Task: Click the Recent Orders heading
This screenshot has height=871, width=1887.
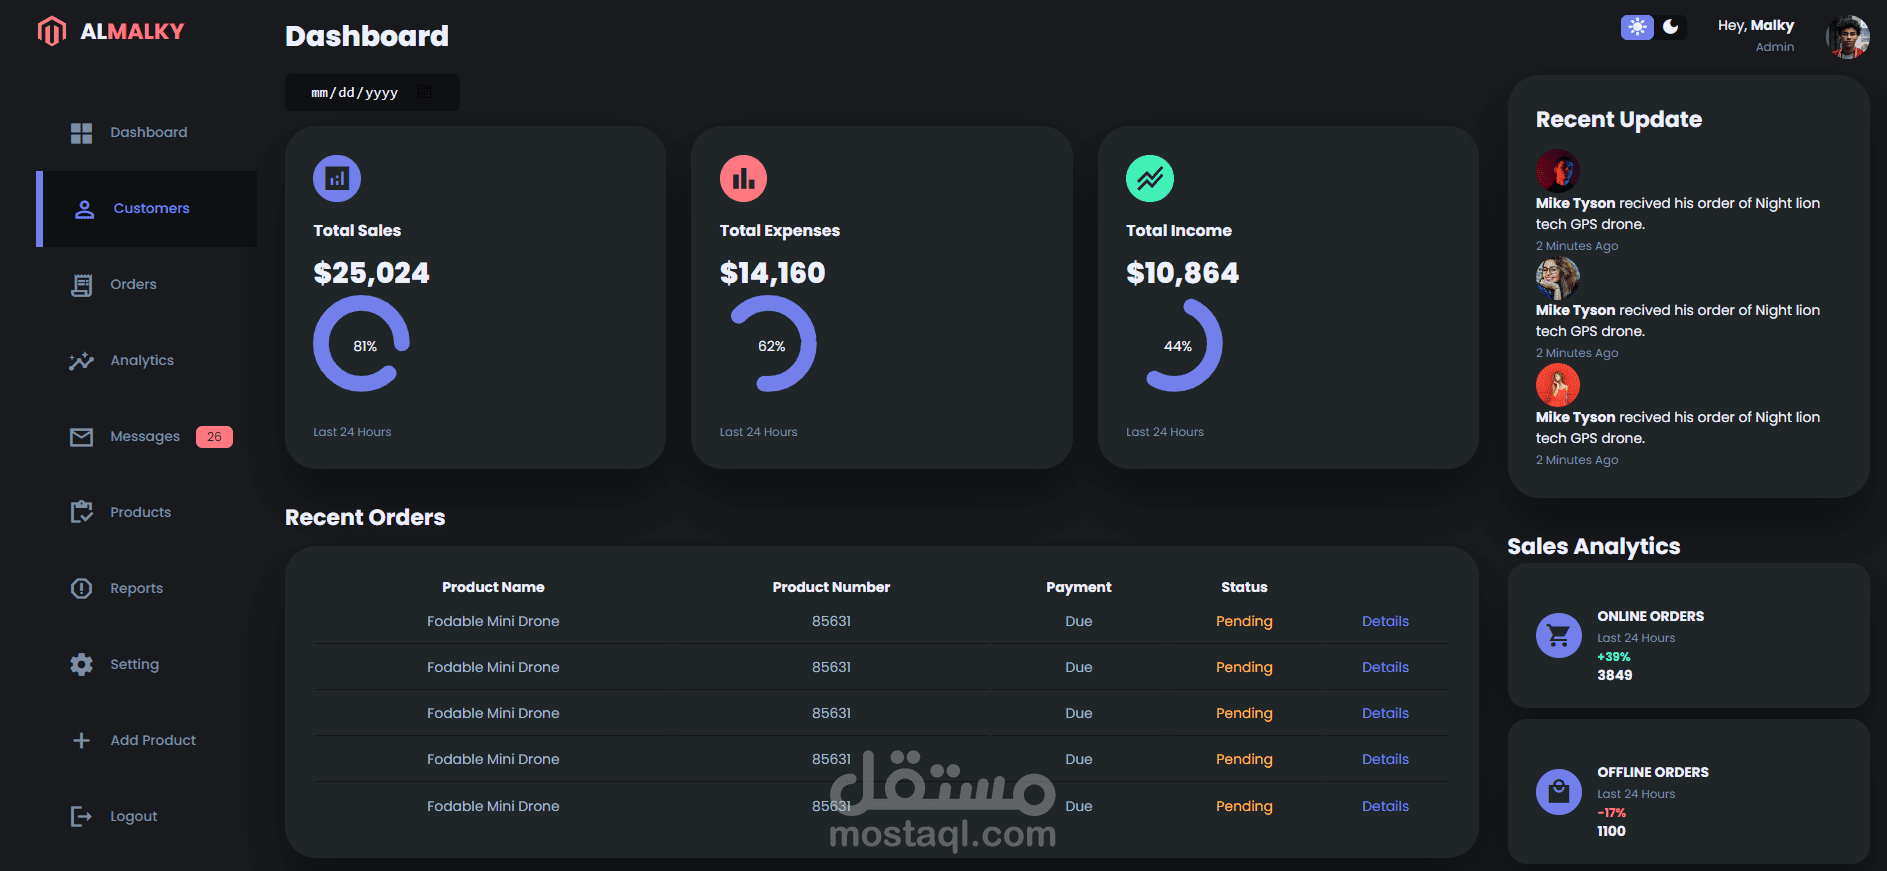Action: tap(365, 517)
